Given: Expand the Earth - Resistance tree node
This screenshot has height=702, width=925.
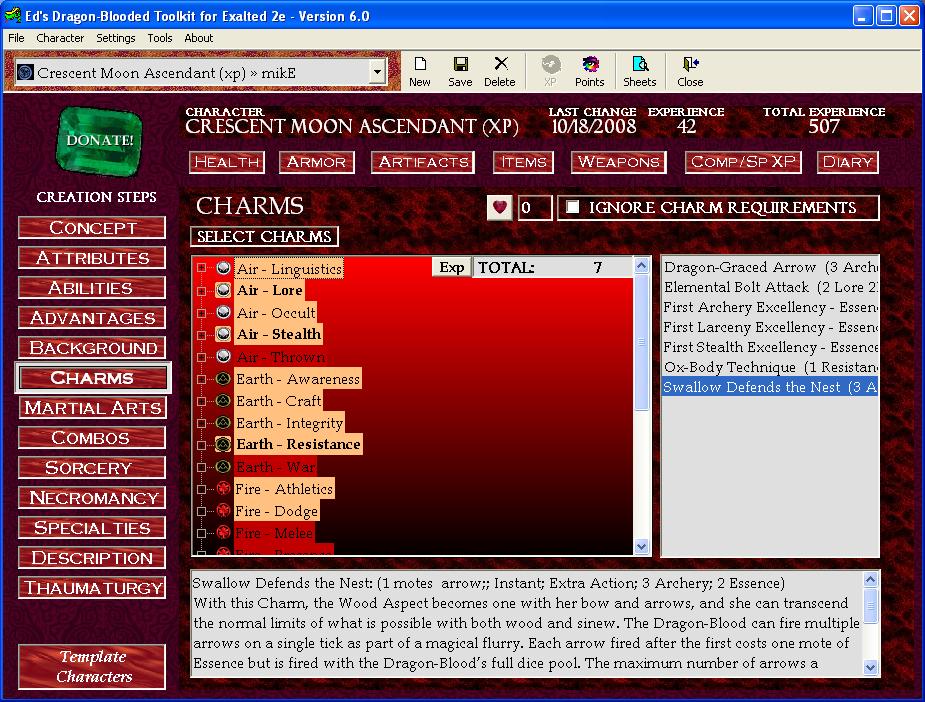Looking at the screenshot, I should 202,445.
